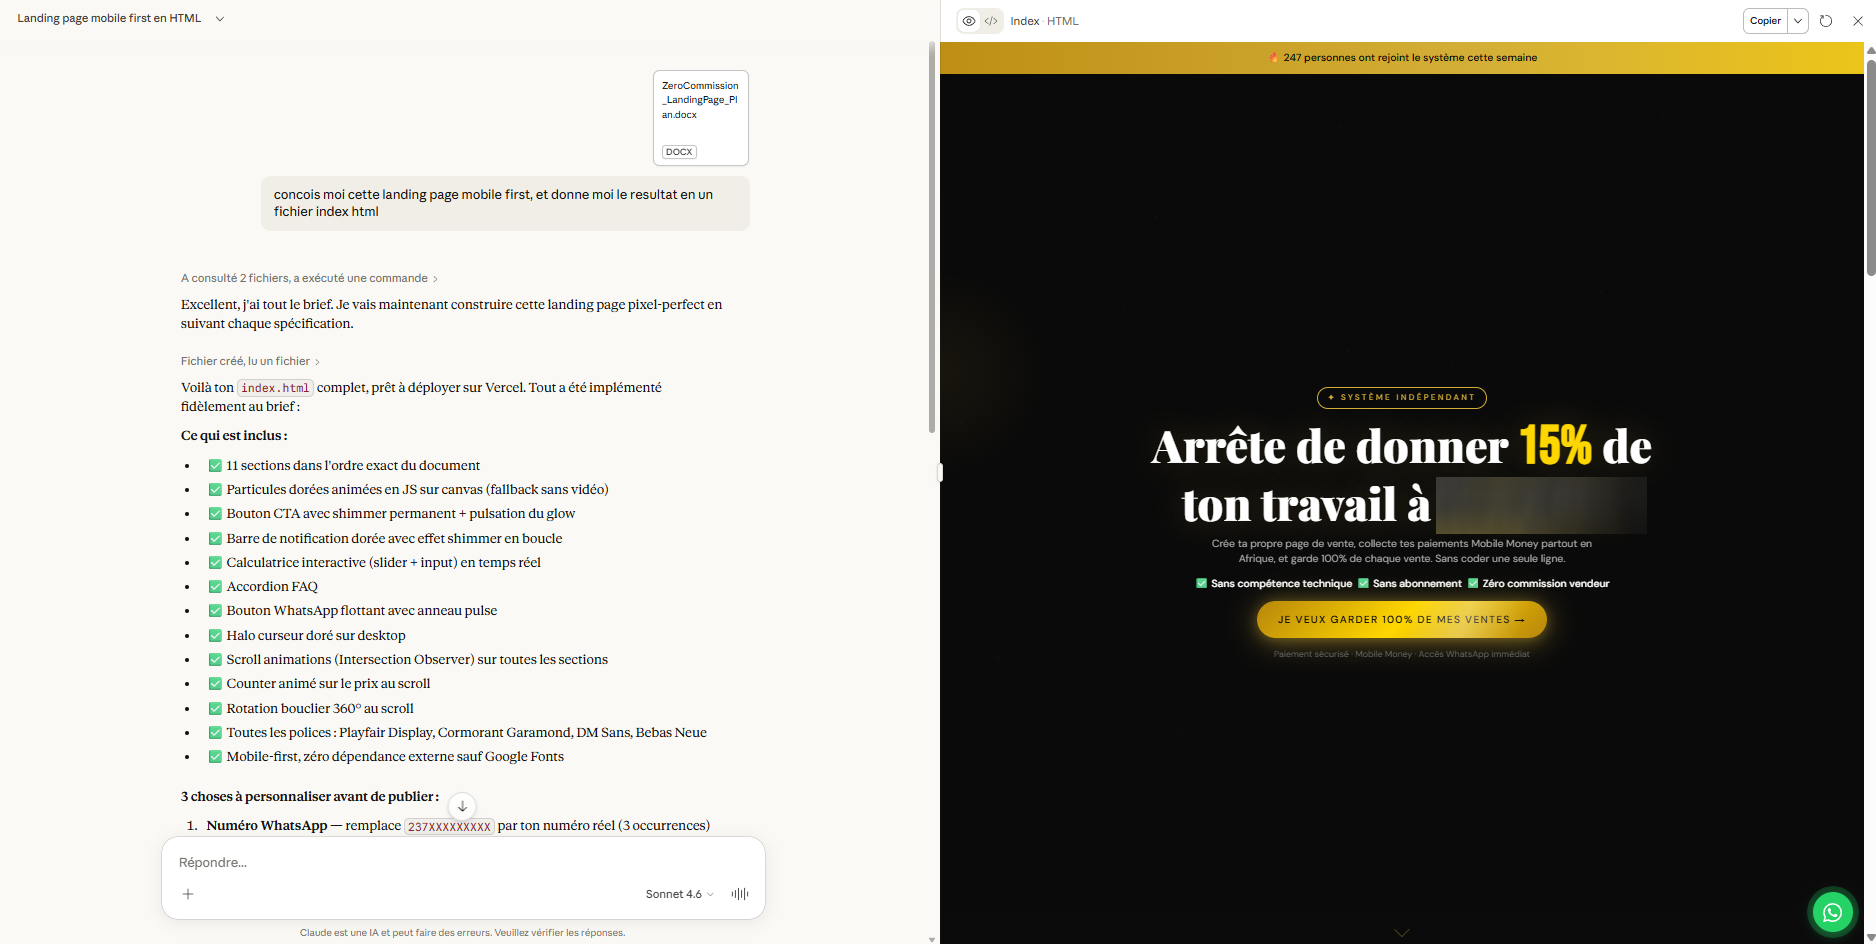Click check icon beside 'Mobile-first, zéro dépendance'
The image size is (1876, 944).
[x=215, y=756]
